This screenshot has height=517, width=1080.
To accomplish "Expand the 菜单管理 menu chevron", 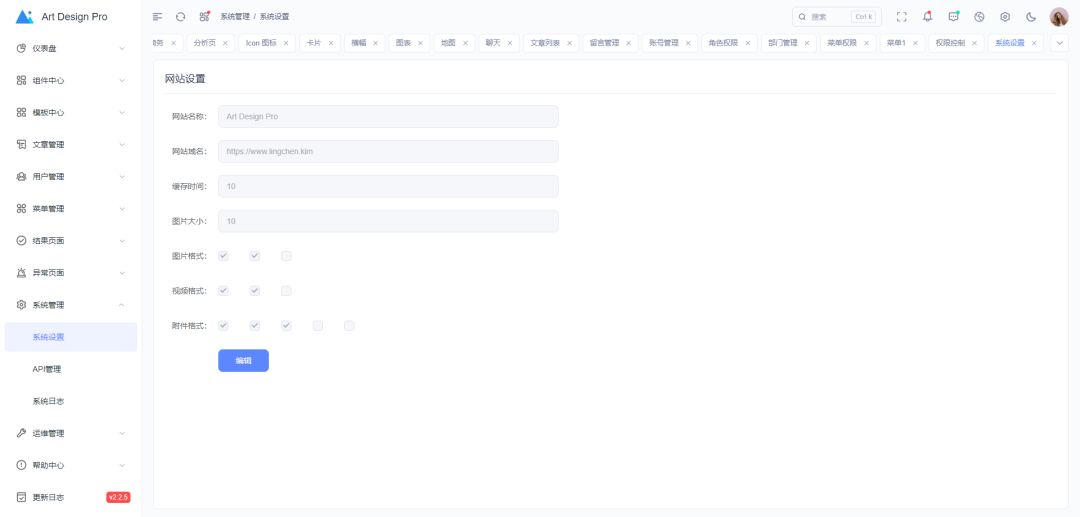I will tap(122, 209).
